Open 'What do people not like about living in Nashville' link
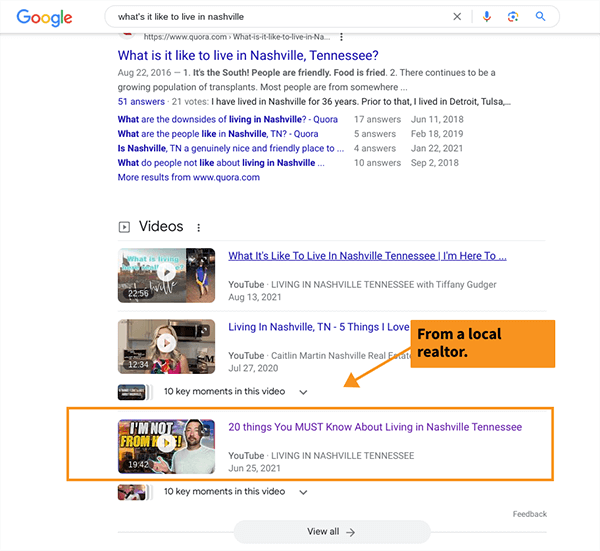Viewport: 600px width, 551px height. point(221,163)
